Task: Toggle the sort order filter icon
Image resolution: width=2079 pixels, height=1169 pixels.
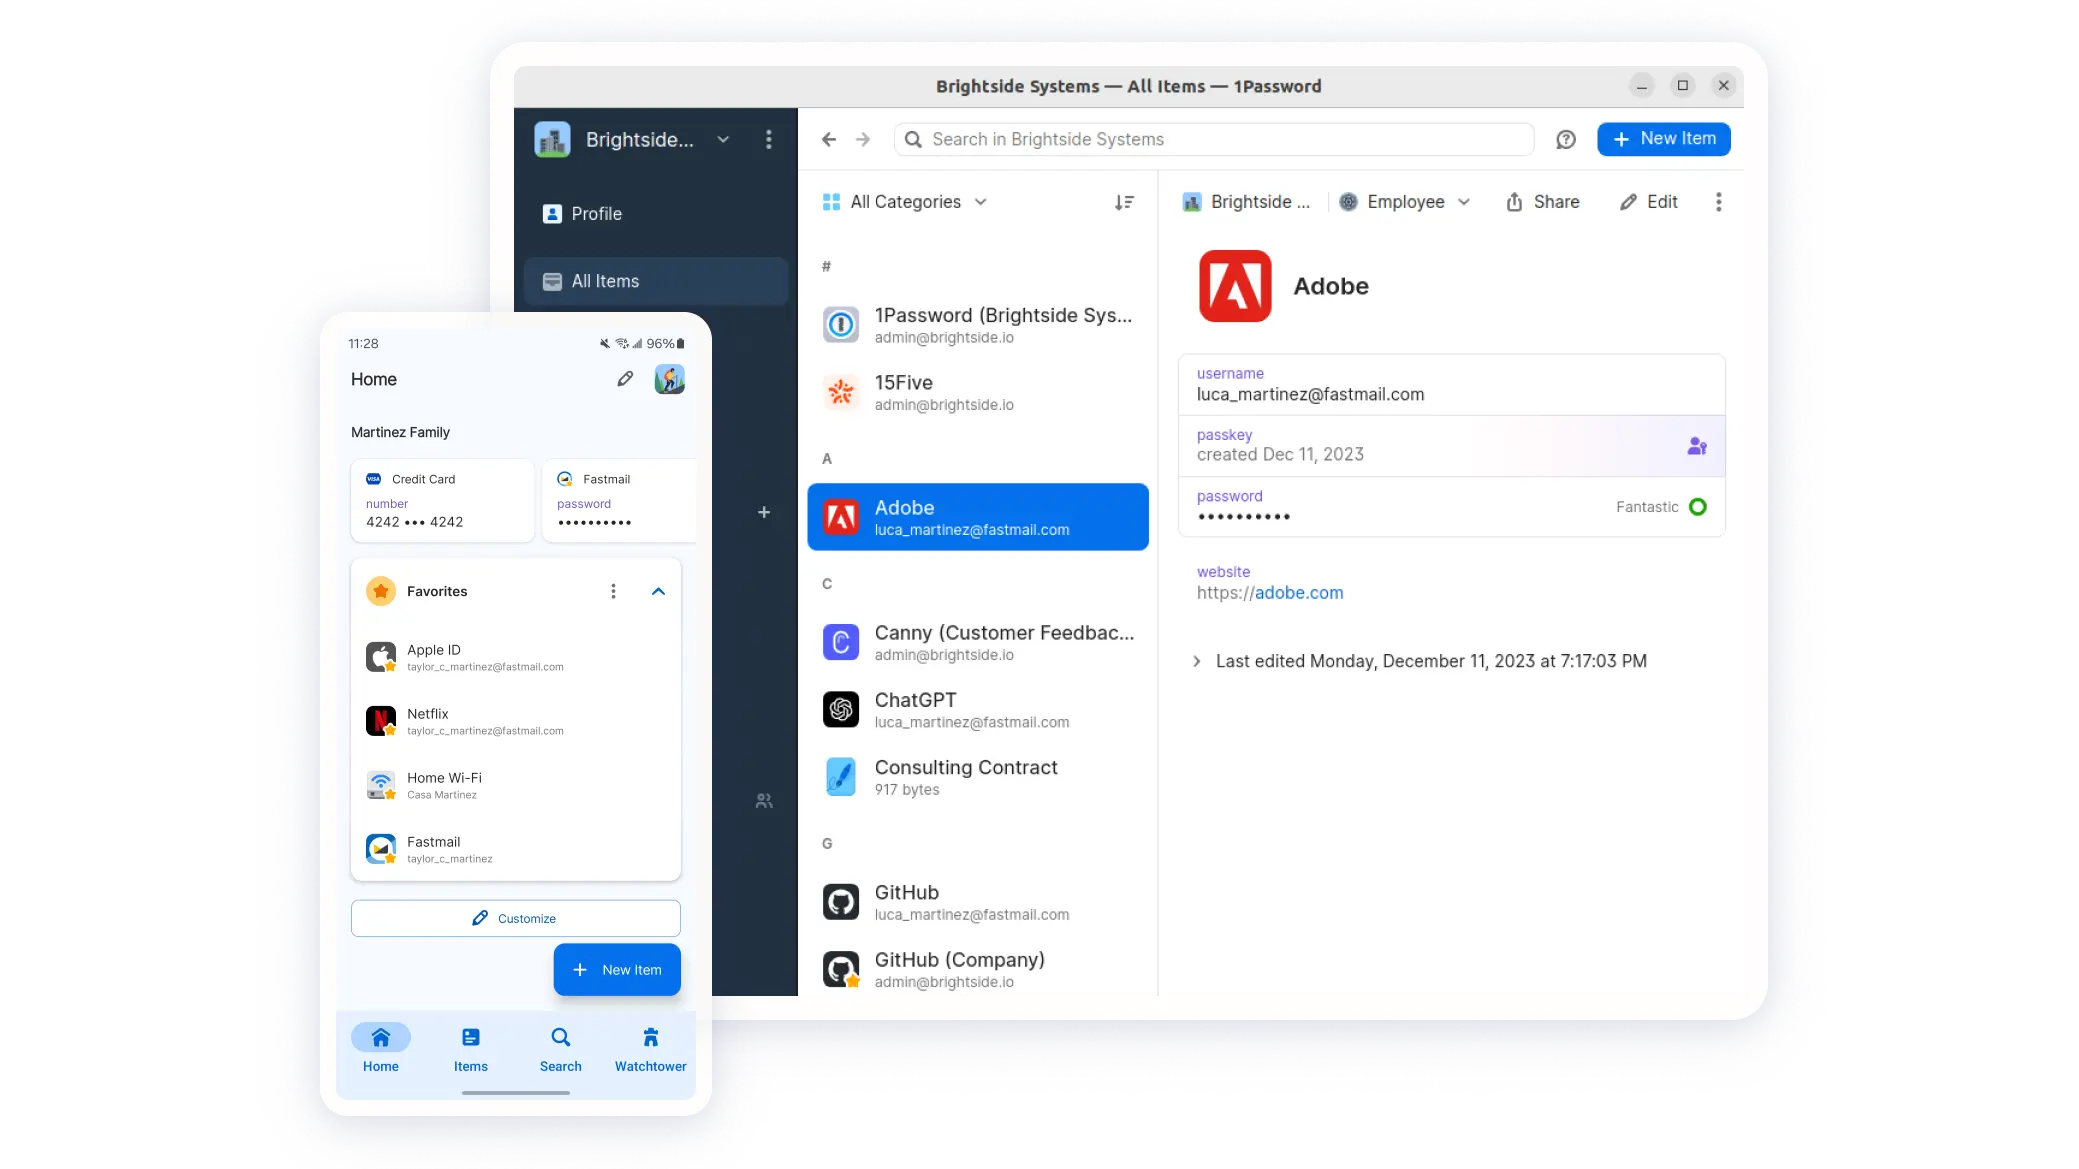Action: [1125, 201]
